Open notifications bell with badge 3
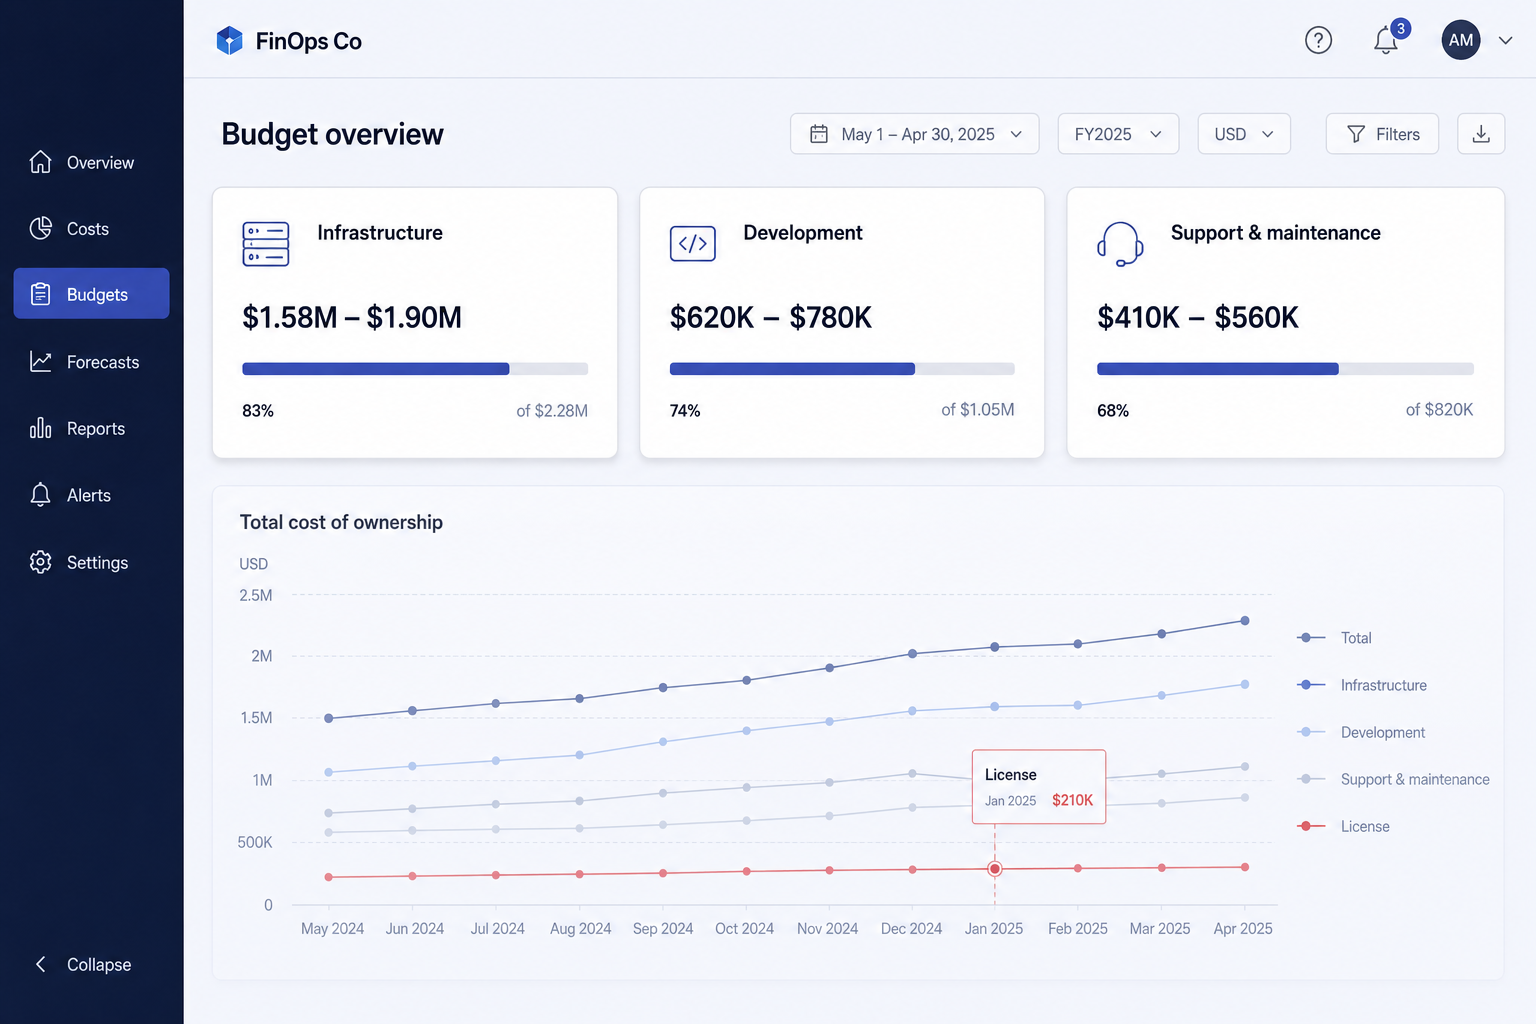 [x=1386, y=40]
